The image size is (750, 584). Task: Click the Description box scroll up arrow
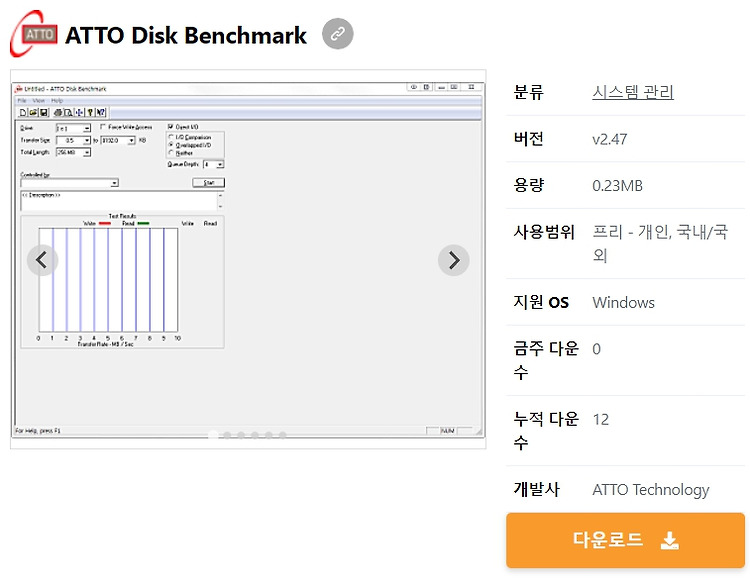tap(221, 195)
